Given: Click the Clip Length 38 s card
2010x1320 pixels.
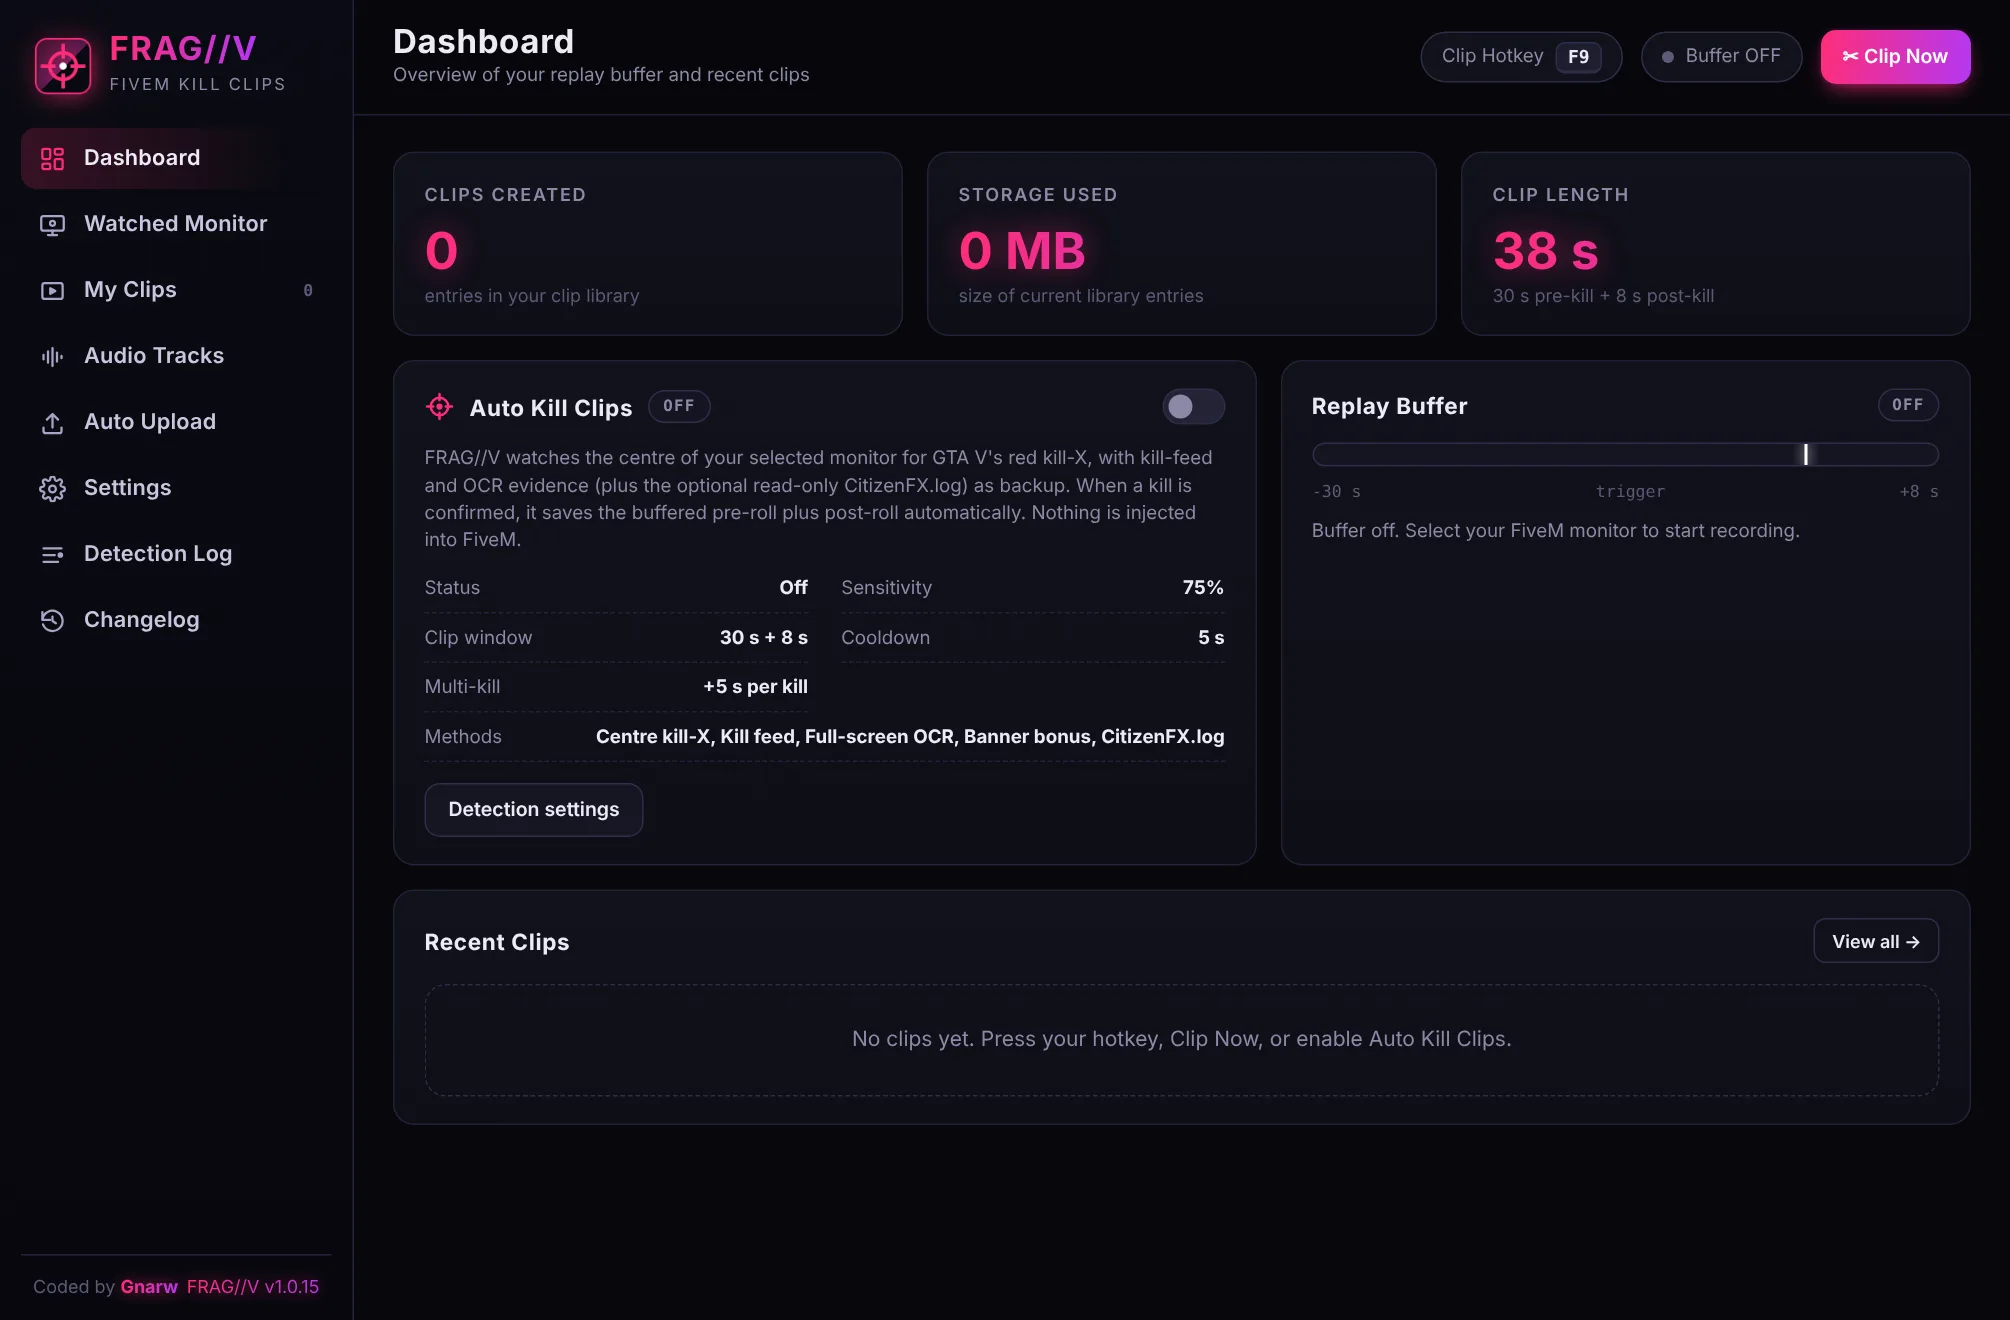Looking at the screenshot, I should (1716, 244).
